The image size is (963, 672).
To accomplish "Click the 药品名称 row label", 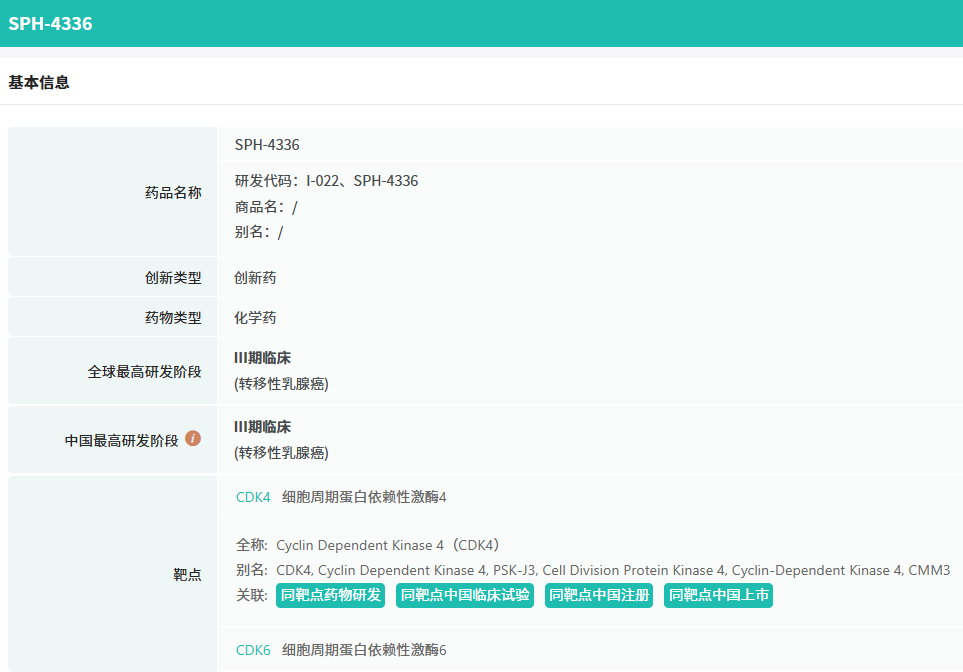I will pos(173,193).
